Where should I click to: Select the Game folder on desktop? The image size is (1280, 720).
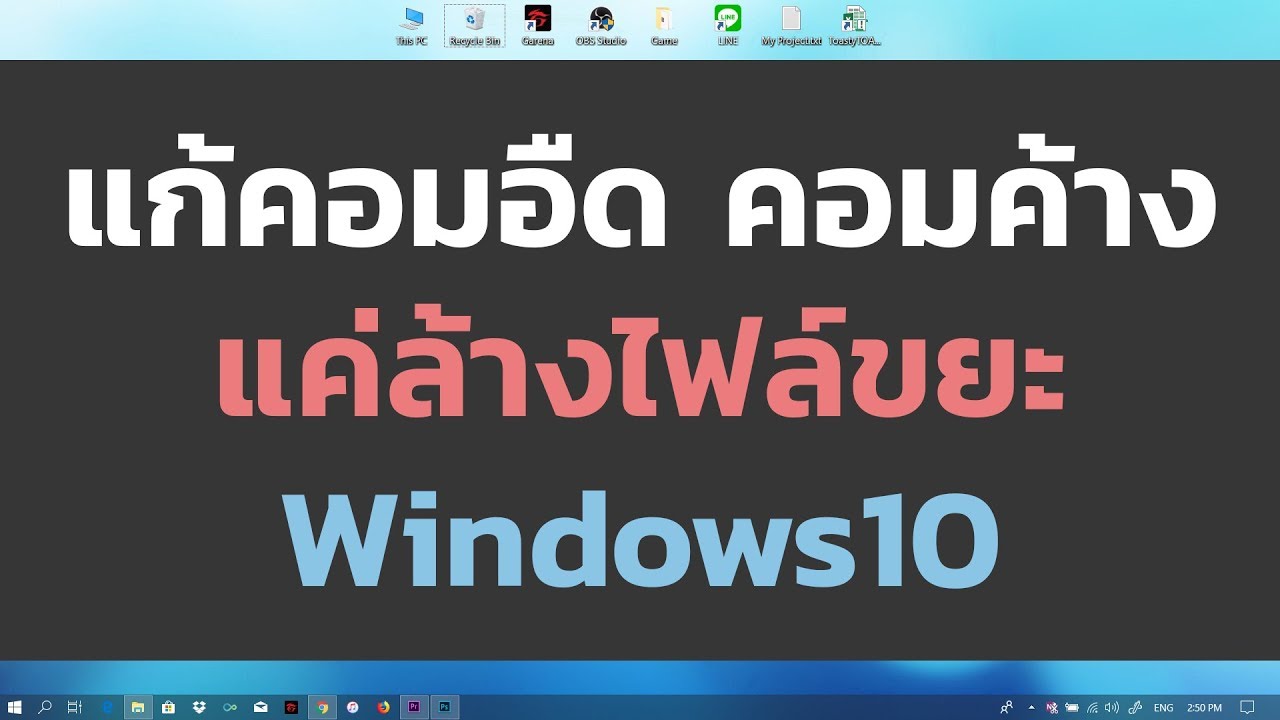[664, 26]
